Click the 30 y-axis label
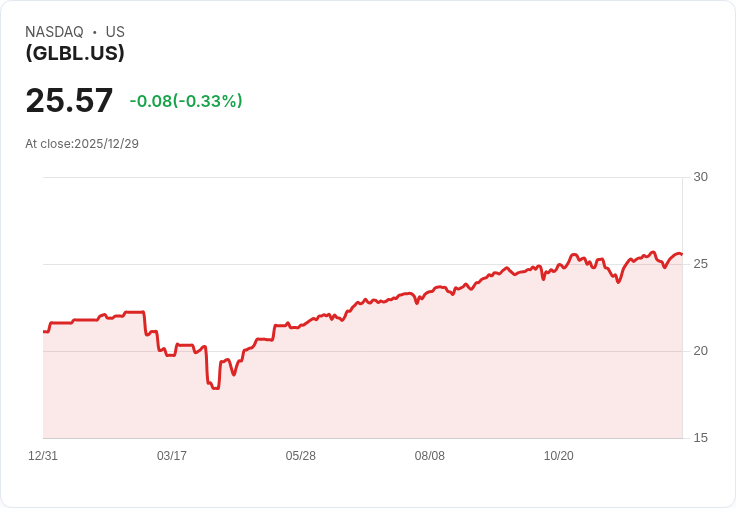736x508 pixels. tap(700, 177)
